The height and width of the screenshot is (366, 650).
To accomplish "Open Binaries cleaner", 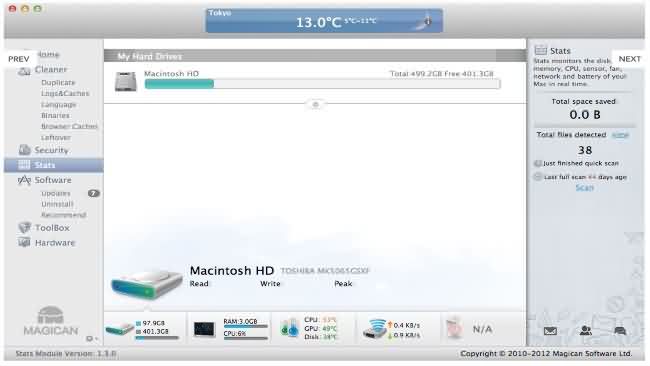I will coord(55,115).
